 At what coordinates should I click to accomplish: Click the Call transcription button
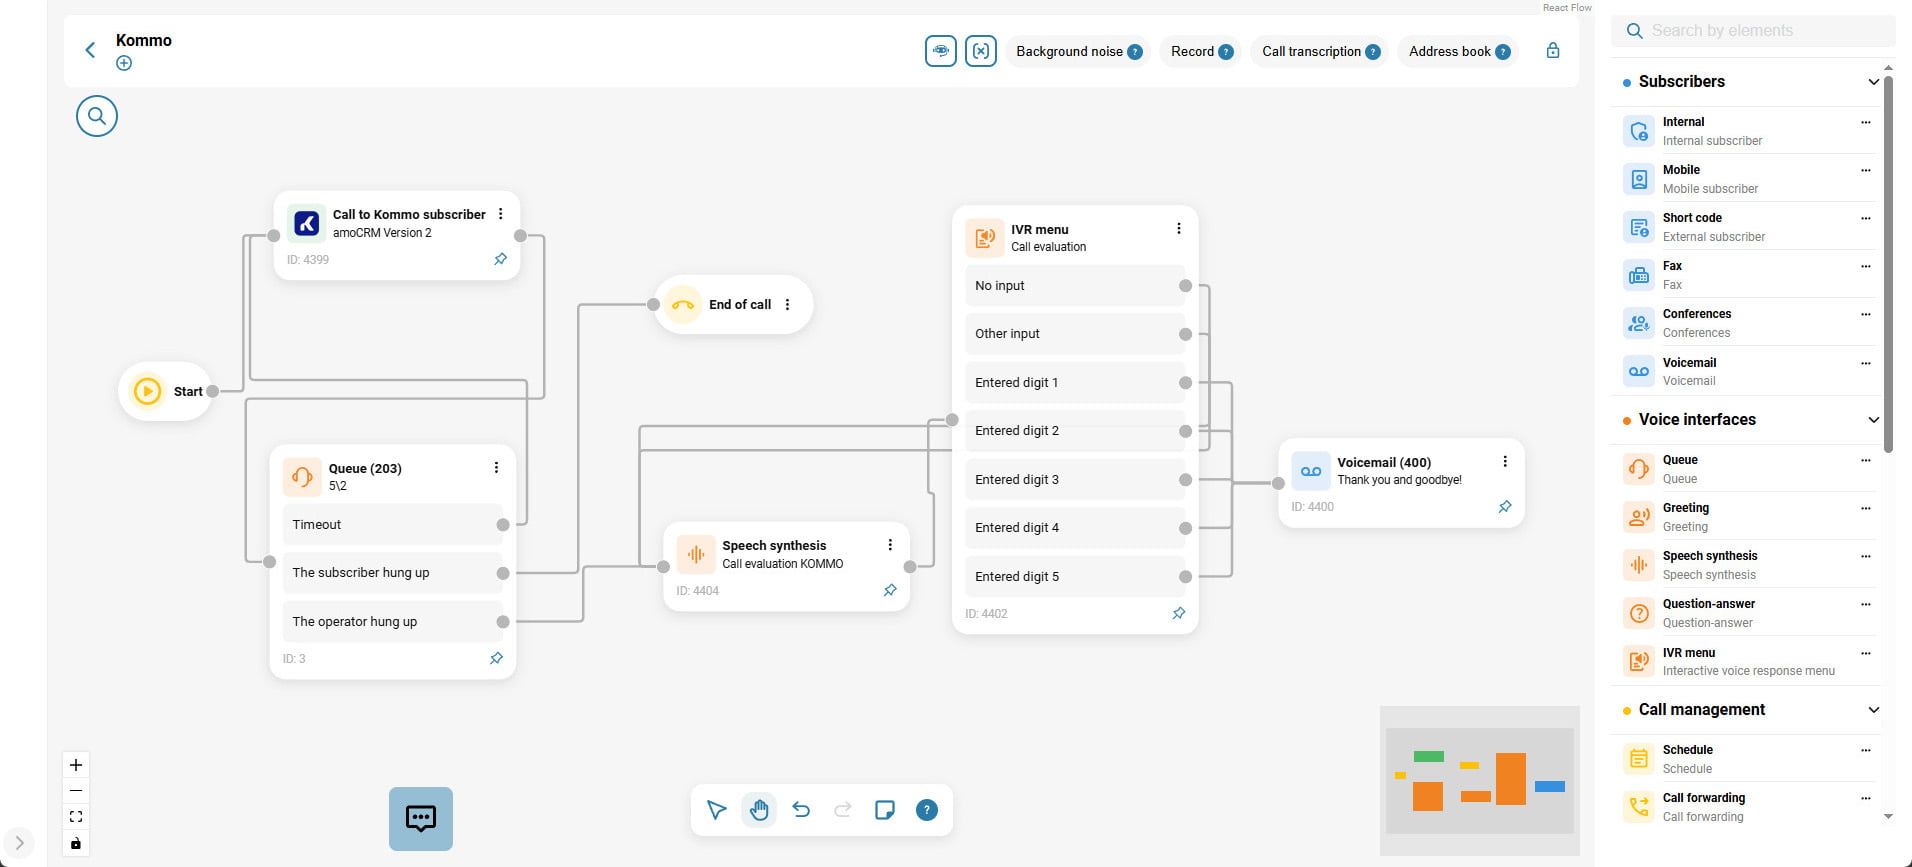coord(1320,52)
